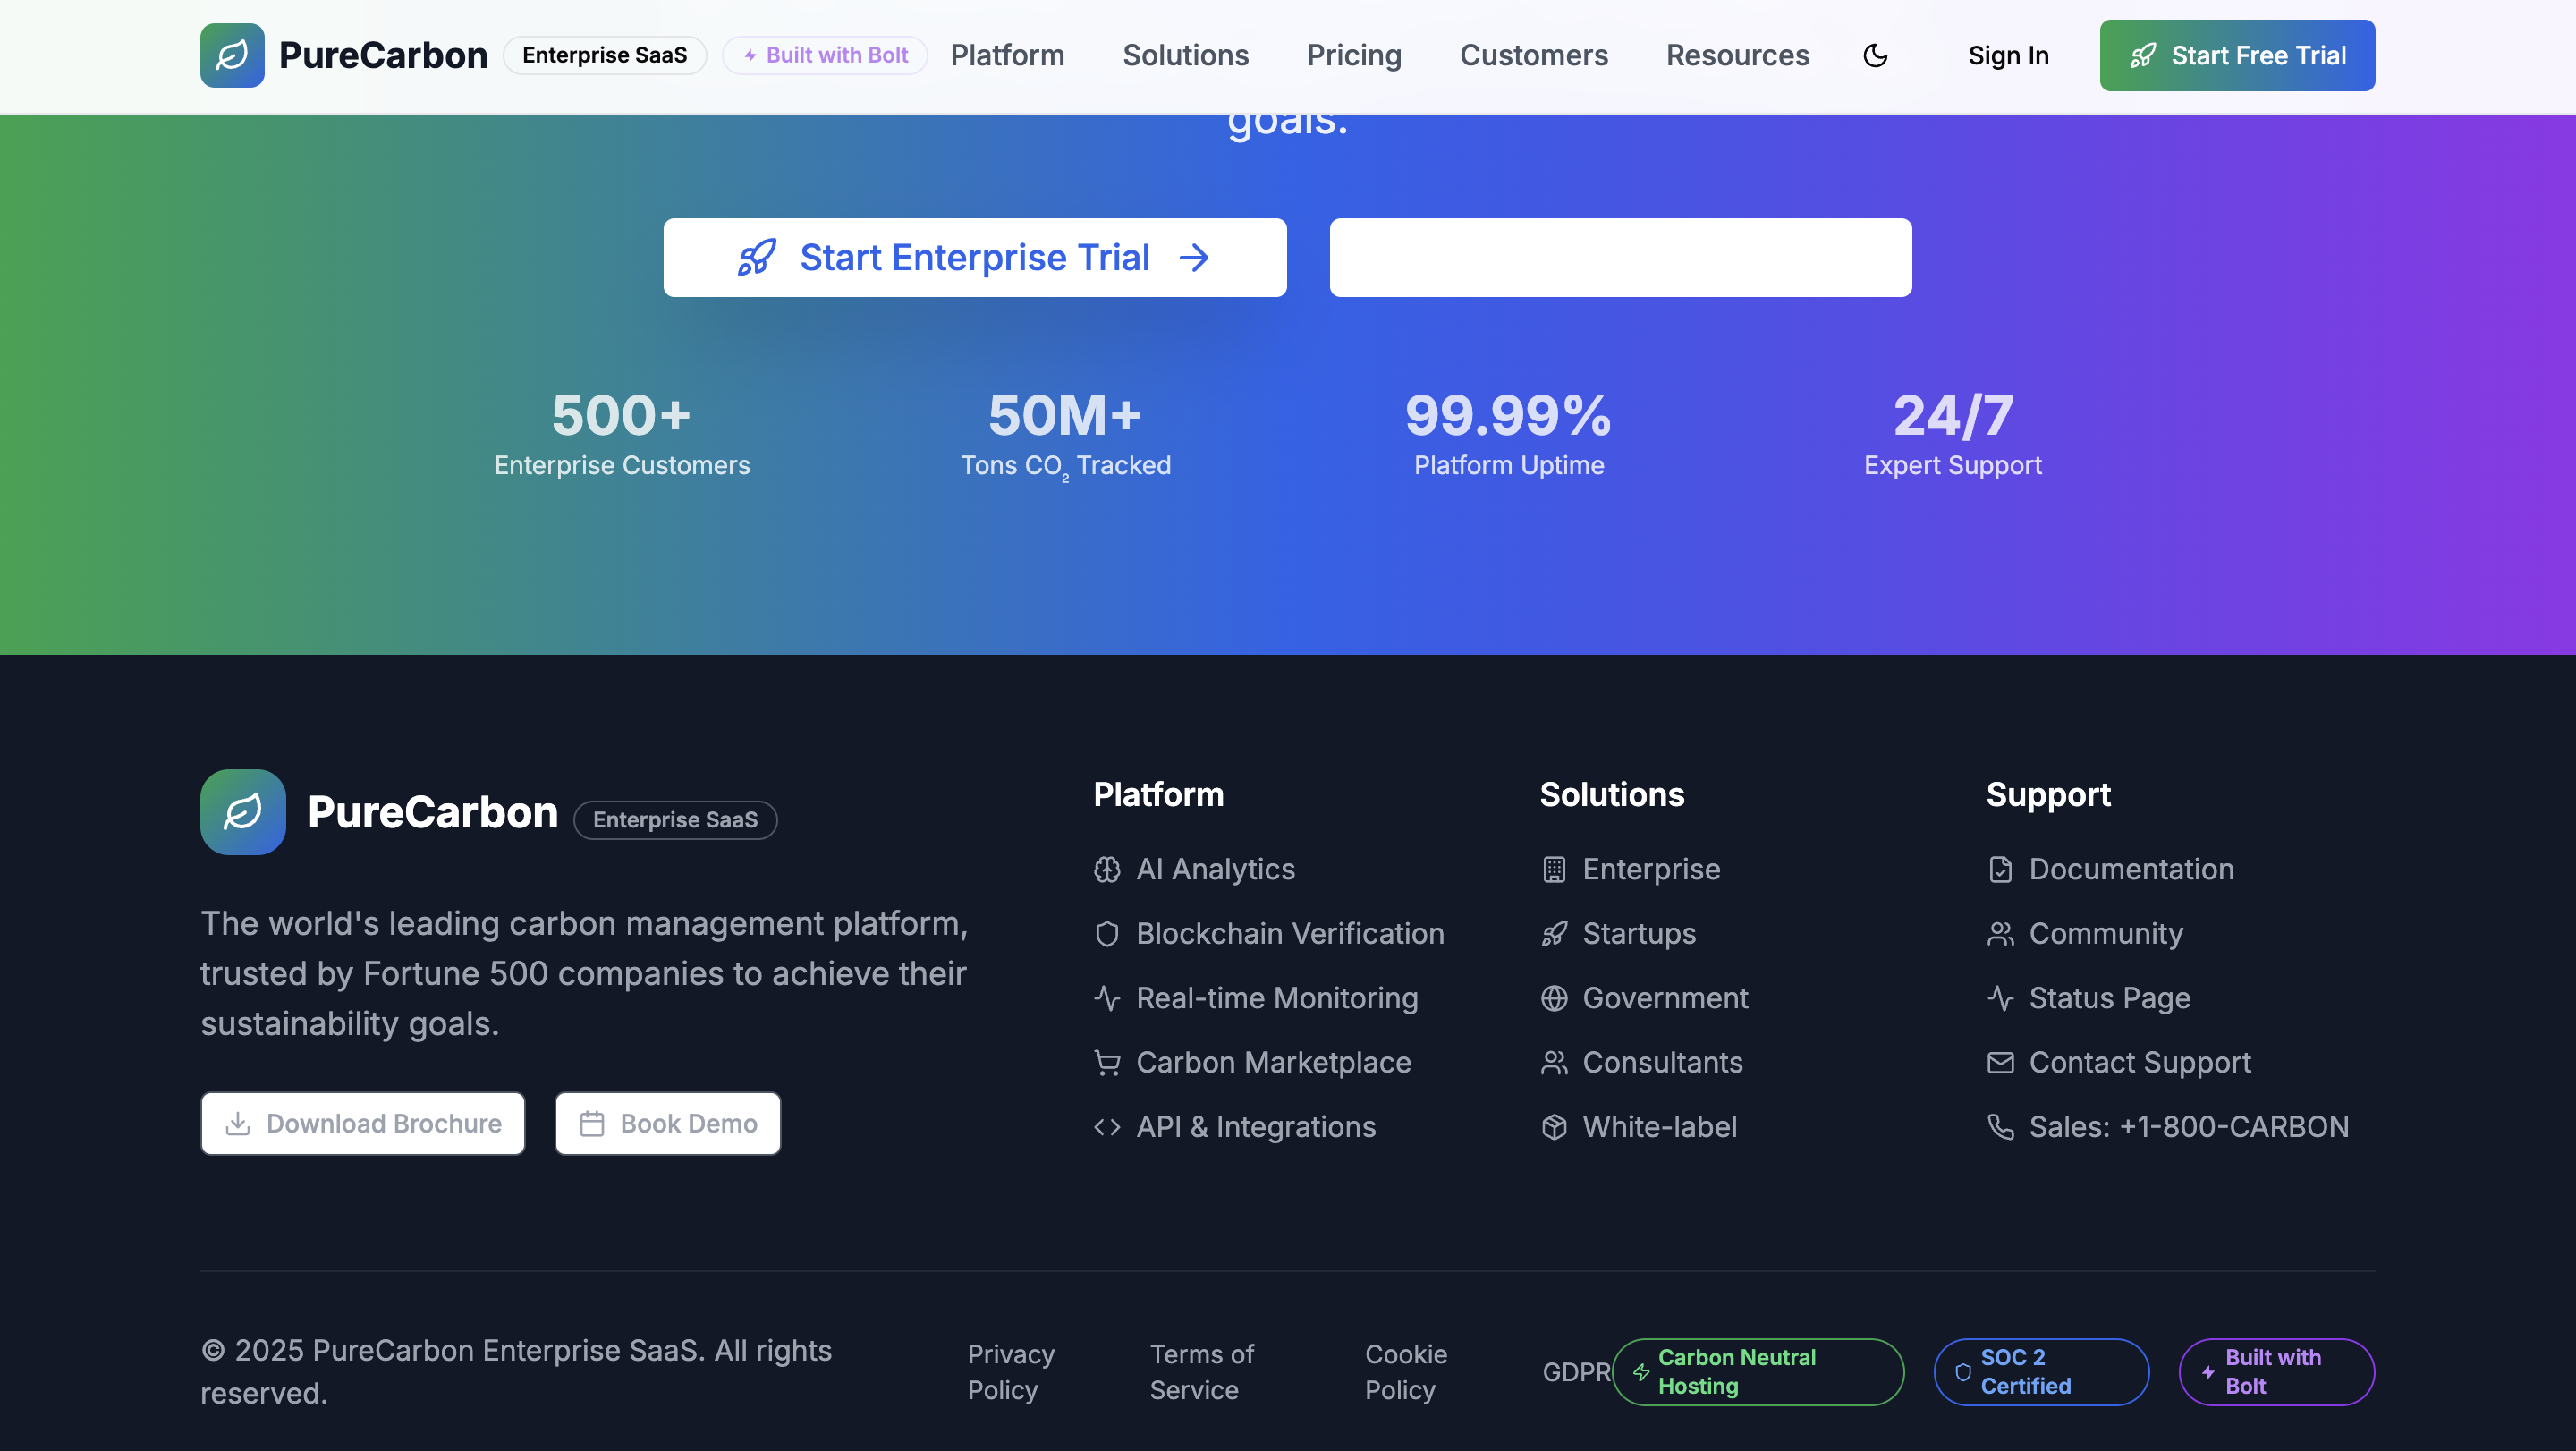Viewport: 2576px width, 1451px height.
Task: Click the Start Enterprise Trial button
Action: (x=974, y=257)
